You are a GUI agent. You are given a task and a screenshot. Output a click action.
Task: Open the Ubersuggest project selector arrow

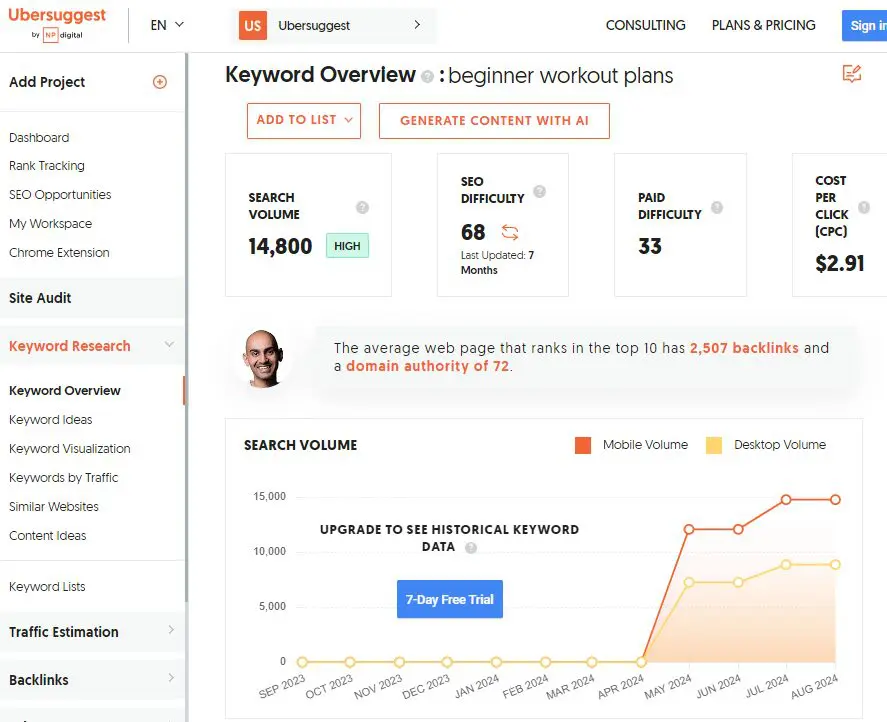(x=417, y=25)
